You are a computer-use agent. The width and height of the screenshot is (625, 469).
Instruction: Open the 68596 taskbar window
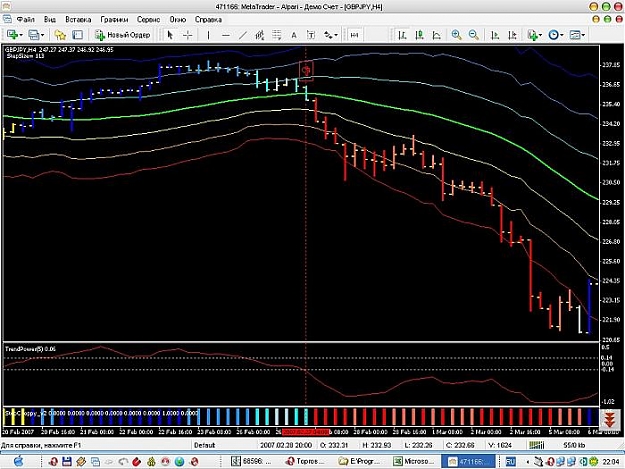[x=252, y=461]
